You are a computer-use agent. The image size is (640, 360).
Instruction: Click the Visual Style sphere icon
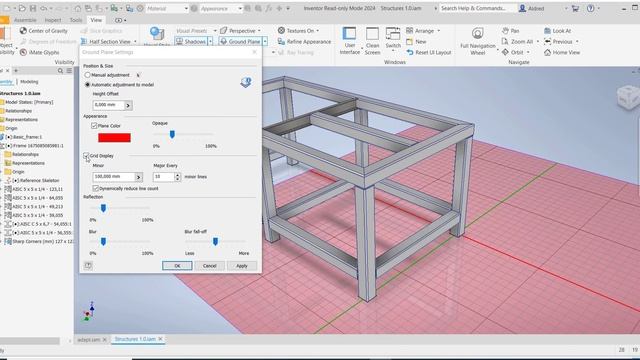(157, 33)
